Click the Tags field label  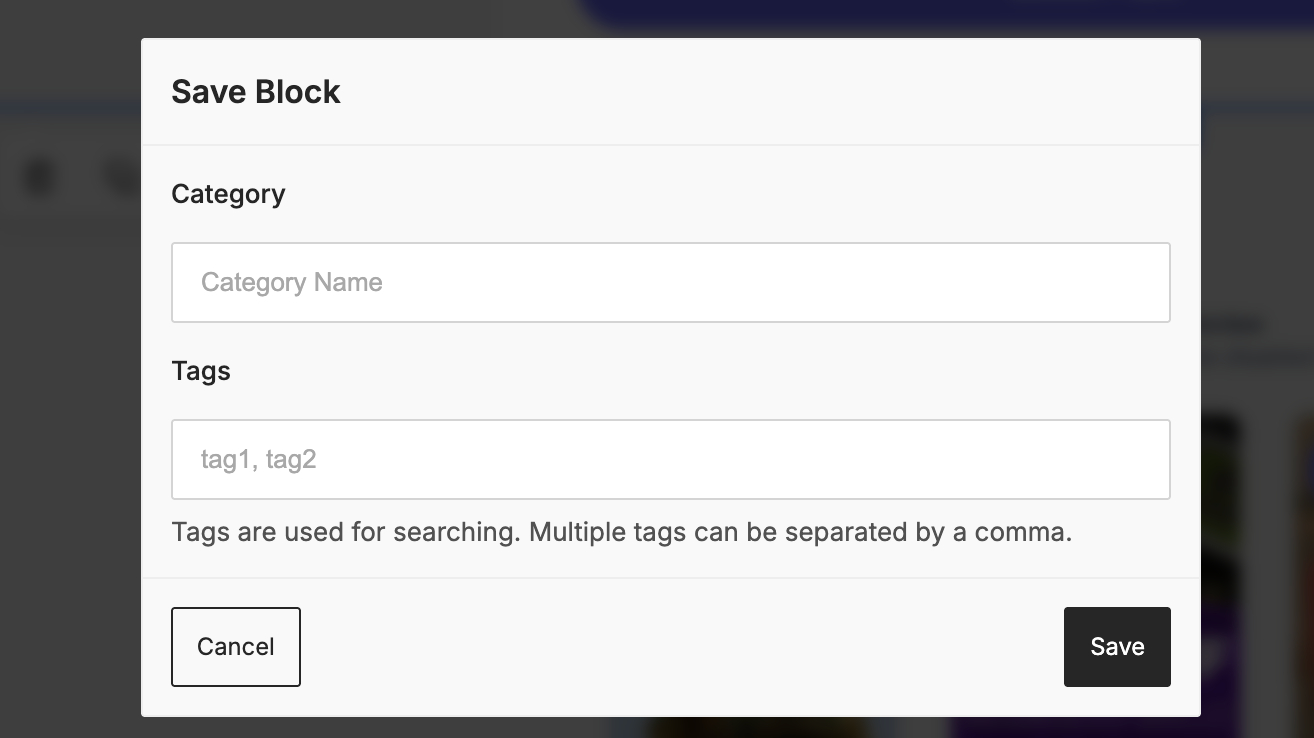coord(201,371)
